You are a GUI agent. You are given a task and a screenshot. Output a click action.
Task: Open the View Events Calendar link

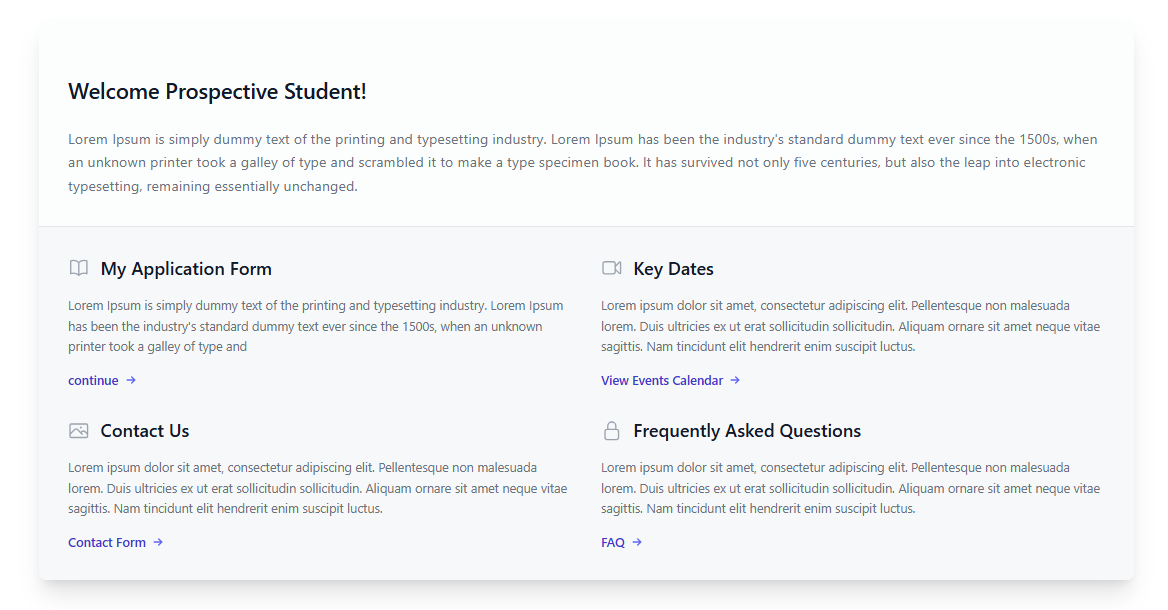[x=662, y=380]
